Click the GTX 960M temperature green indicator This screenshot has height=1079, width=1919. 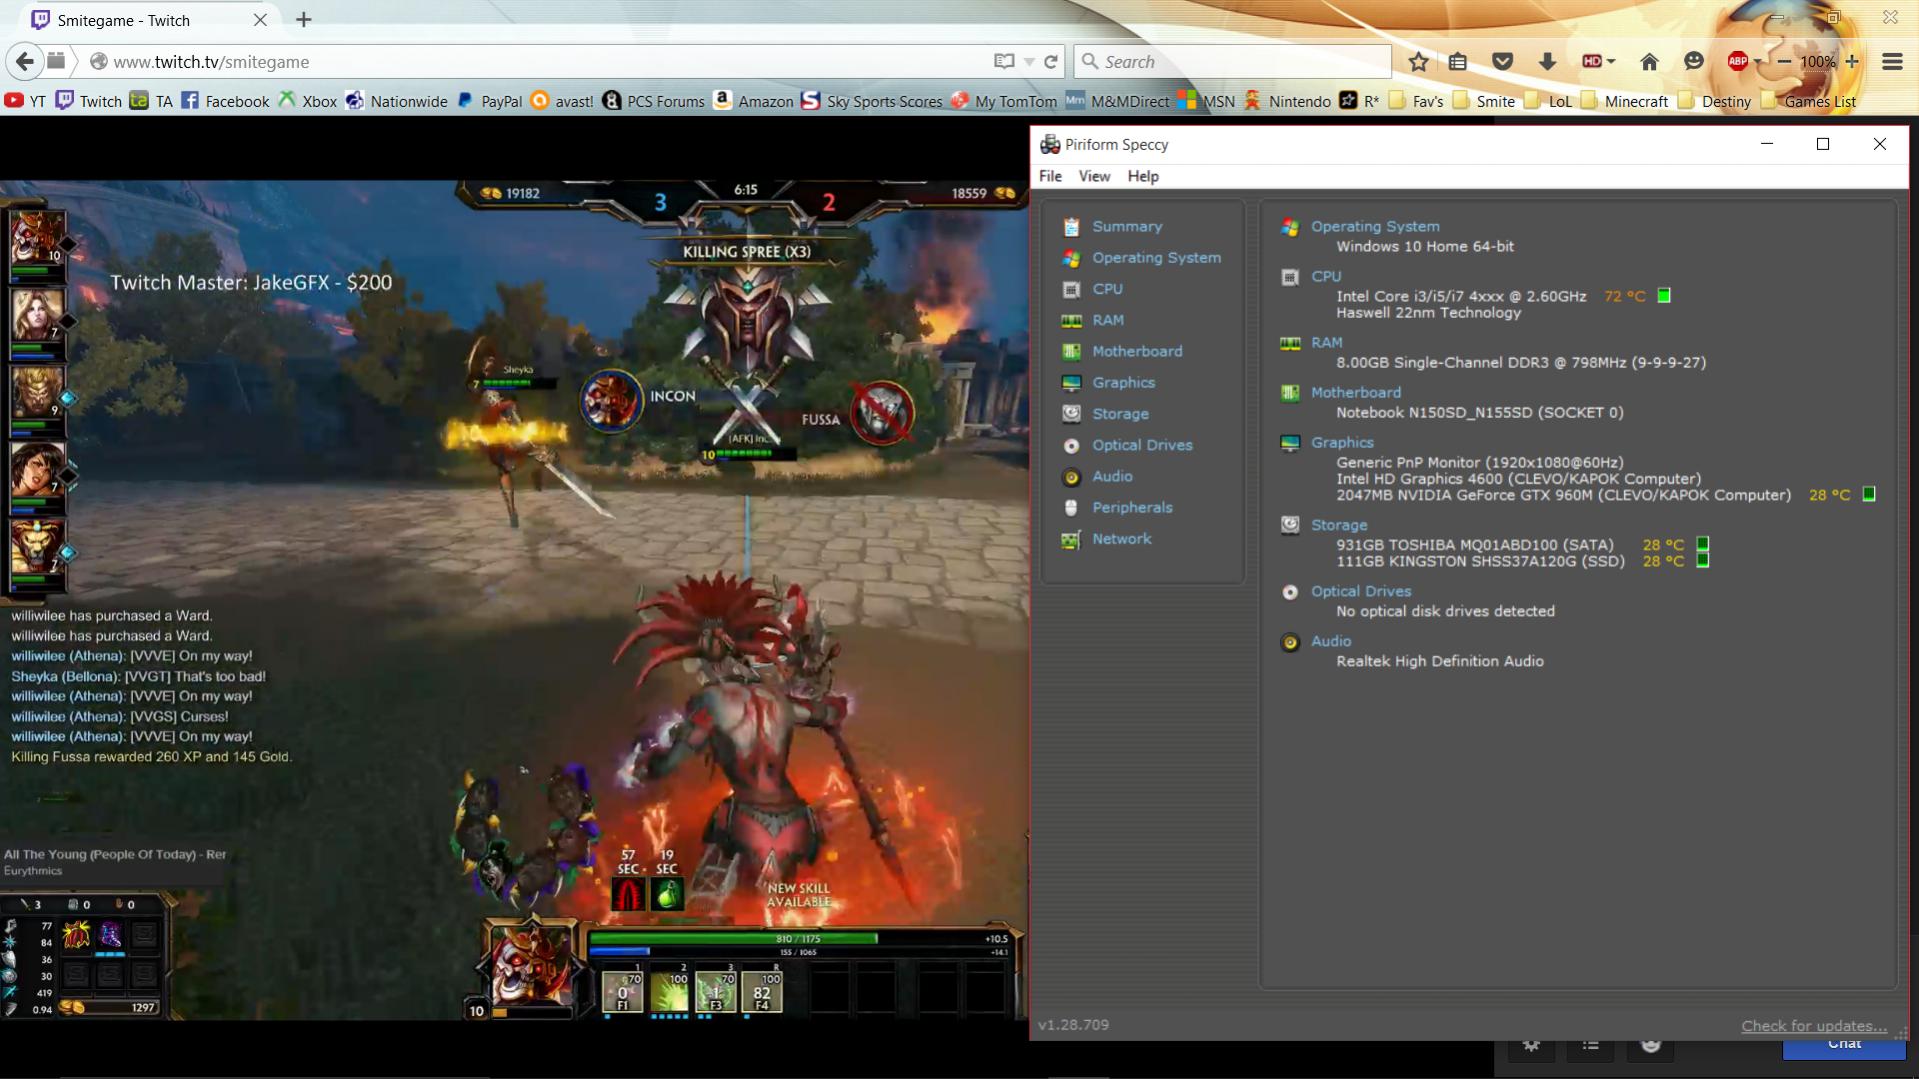click(x=1868, y=495)
